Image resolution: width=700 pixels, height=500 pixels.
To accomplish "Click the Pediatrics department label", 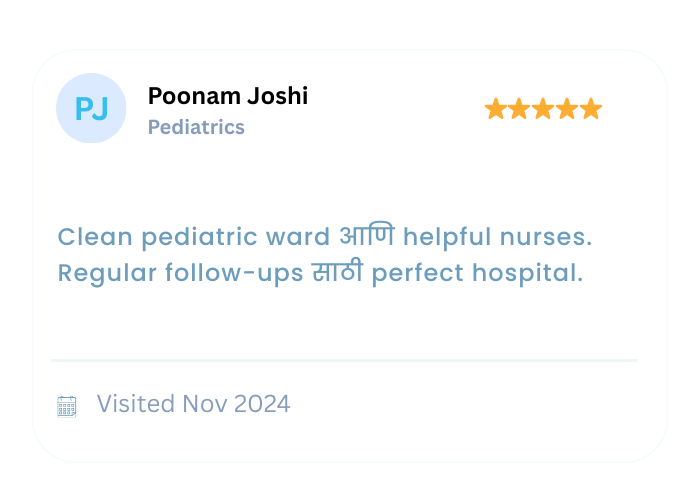I will 196,127.
